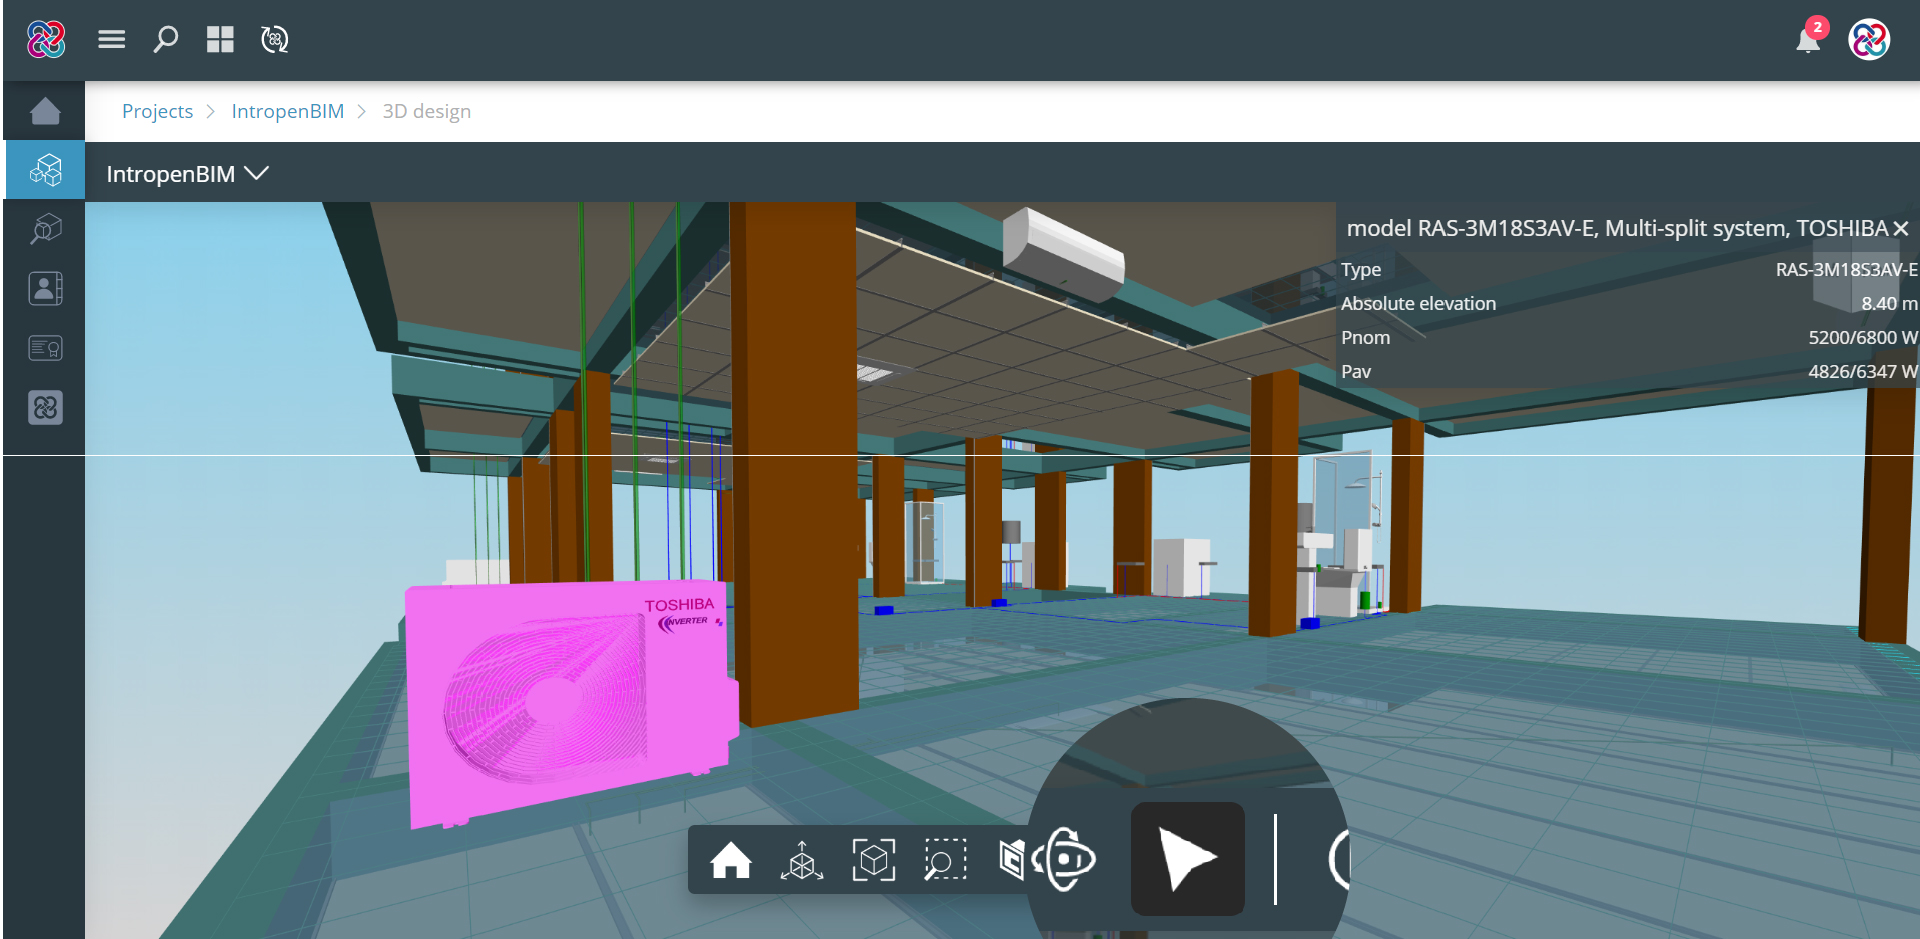The width and height of the screenshot is (1920, 939).
Task: Close the RAS-3M18S3AV-E properties popup
Action: pyautogui.click(x=1901, y=228)
